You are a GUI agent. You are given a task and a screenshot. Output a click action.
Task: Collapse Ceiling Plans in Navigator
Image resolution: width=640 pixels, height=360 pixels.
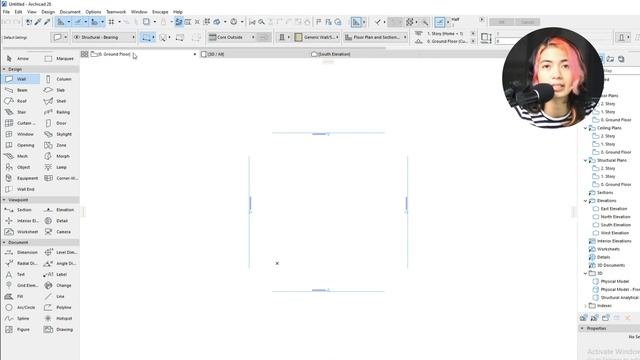(x=586, y=128)
